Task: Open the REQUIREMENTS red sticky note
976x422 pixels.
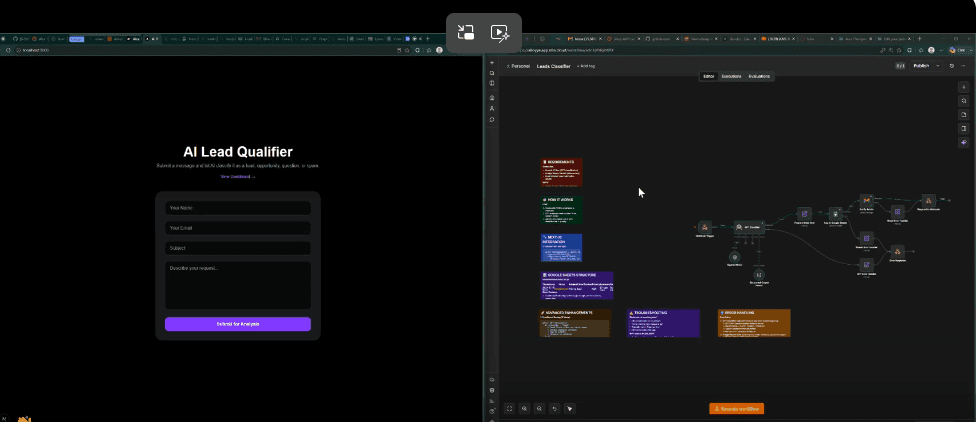Action: click(561, 172)
